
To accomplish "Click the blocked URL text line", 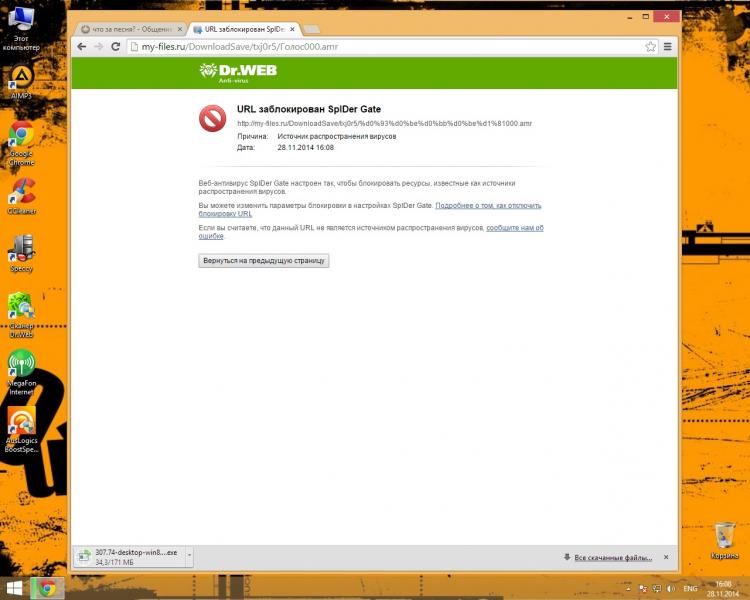I will (384, 123).
